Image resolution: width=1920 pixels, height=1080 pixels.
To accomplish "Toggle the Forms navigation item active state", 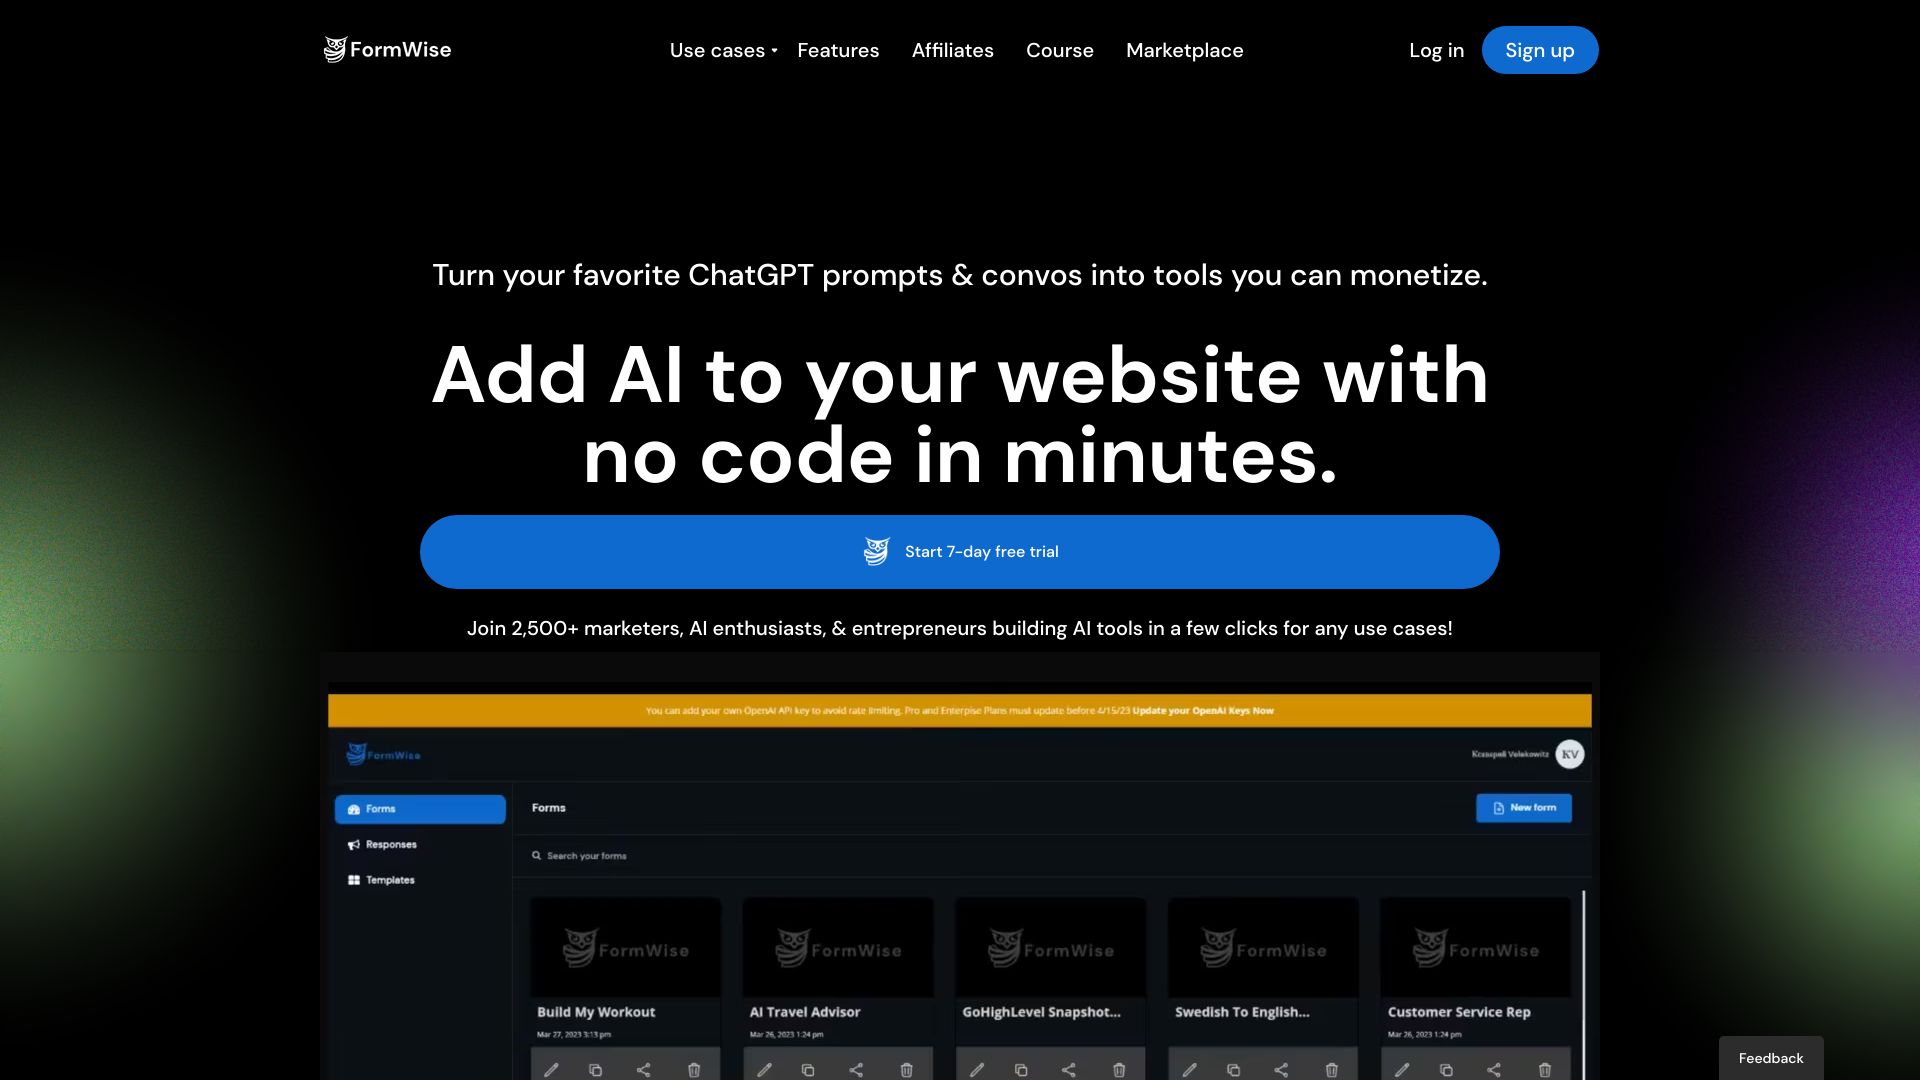I will (x=419, y=808).
